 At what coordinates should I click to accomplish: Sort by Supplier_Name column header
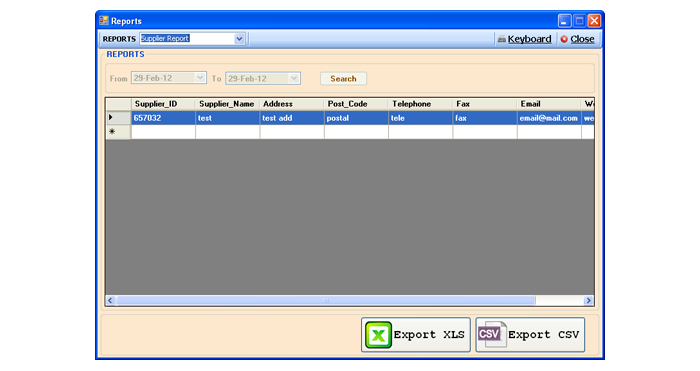(227, 104)
